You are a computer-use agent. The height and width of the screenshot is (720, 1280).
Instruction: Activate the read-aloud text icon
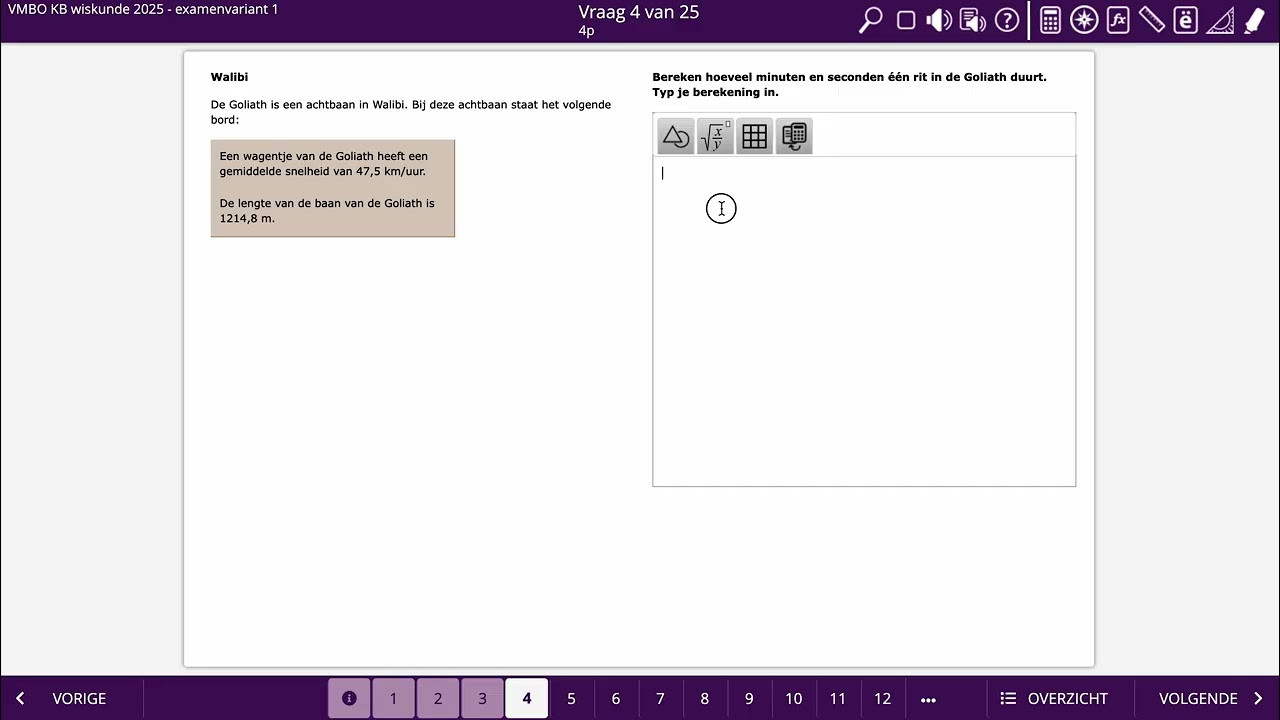click(973, 21)
